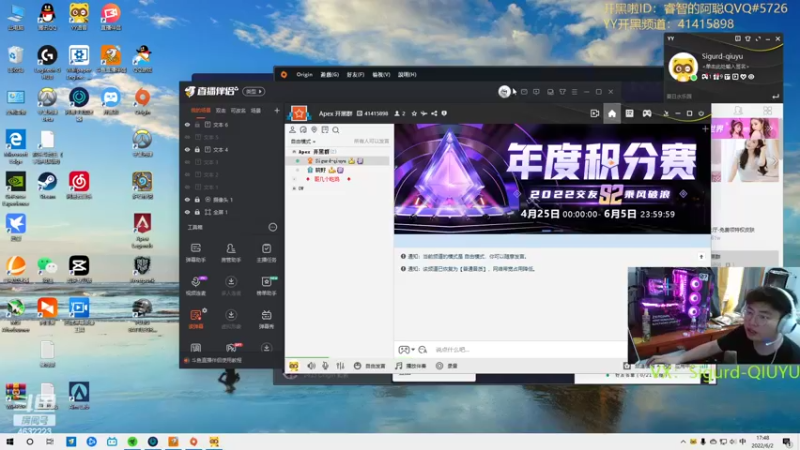
Task: Open Origin from the taskbar
Action: tap(193, 441)
